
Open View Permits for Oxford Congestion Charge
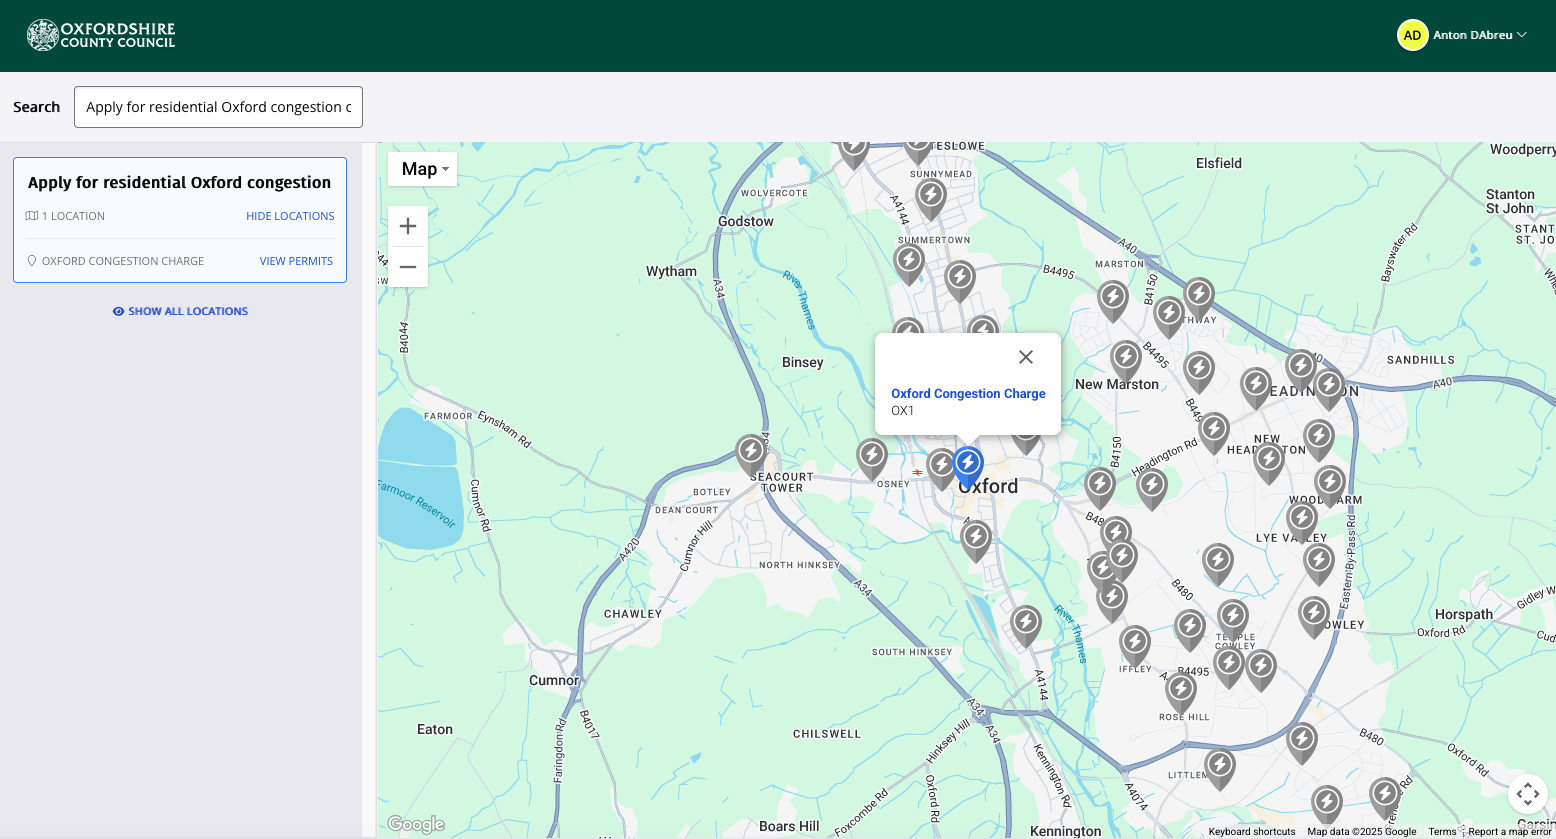click(296, 261)
